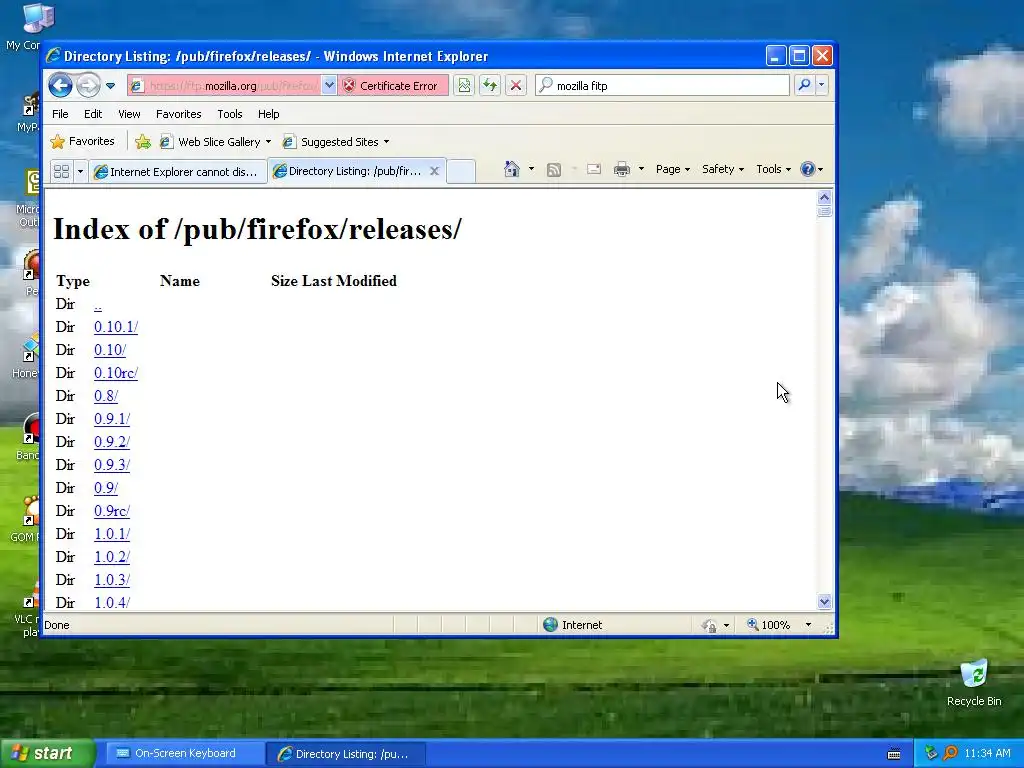1024x768 pixels.
Task: Click the search box containing 'mozilla fitp'
Action: point(662,86)
